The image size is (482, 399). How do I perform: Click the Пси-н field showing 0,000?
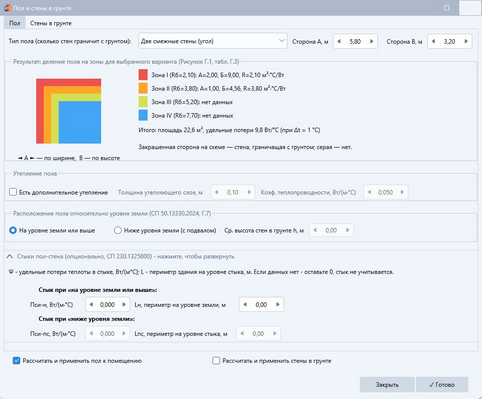107,304
